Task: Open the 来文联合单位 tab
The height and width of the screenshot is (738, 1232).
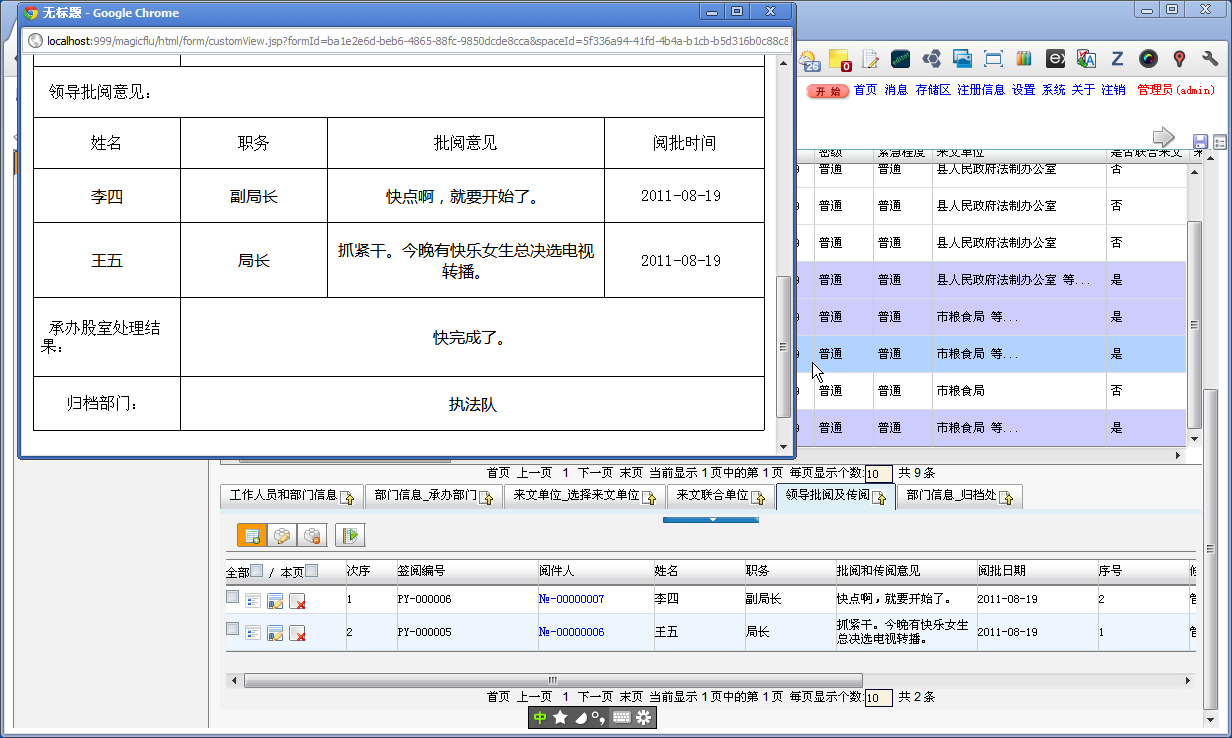Action: (x=722, y=496)
